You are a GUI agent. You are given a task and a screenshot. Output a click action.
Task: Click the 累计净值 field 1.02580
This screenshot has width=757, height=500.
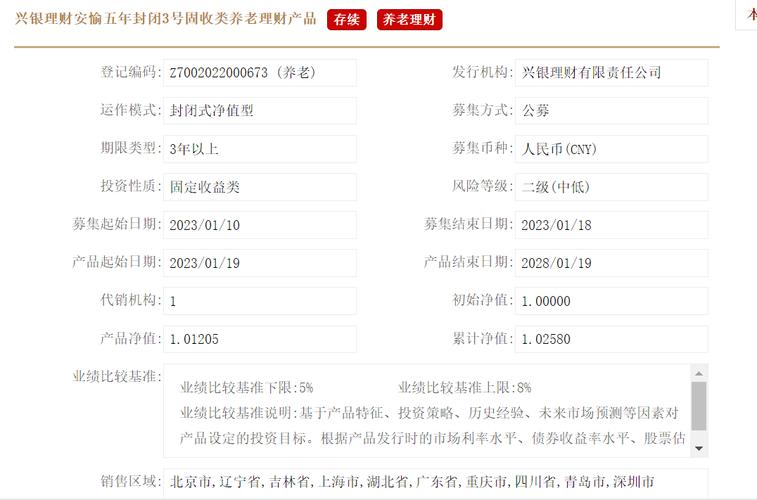pos(611,339)
